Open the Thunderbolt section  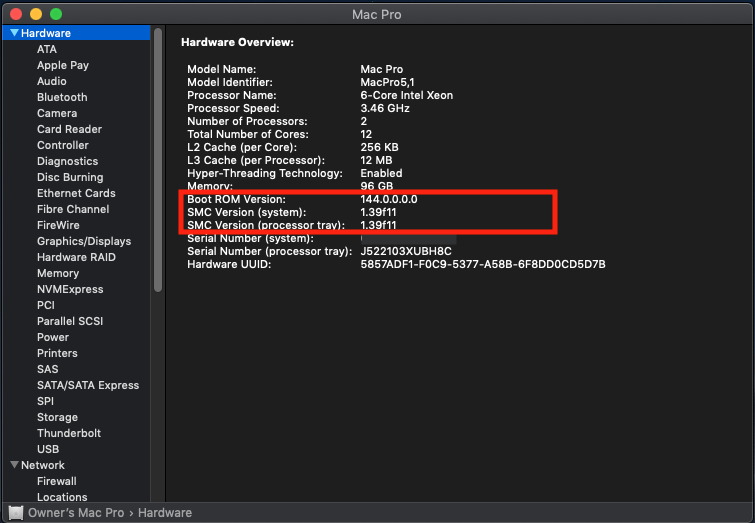pyautogui.click(x=69, y=433)
